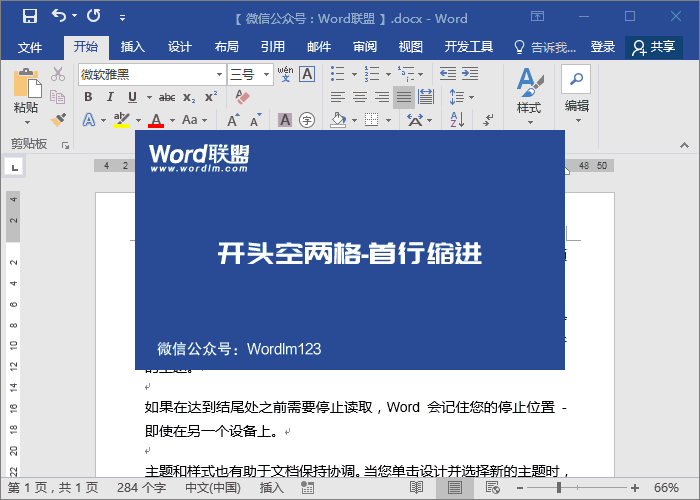This screenshot has height=500, width=700.
Task: Expand the 粘贴 paste options arrow
Action: [27, 122]
